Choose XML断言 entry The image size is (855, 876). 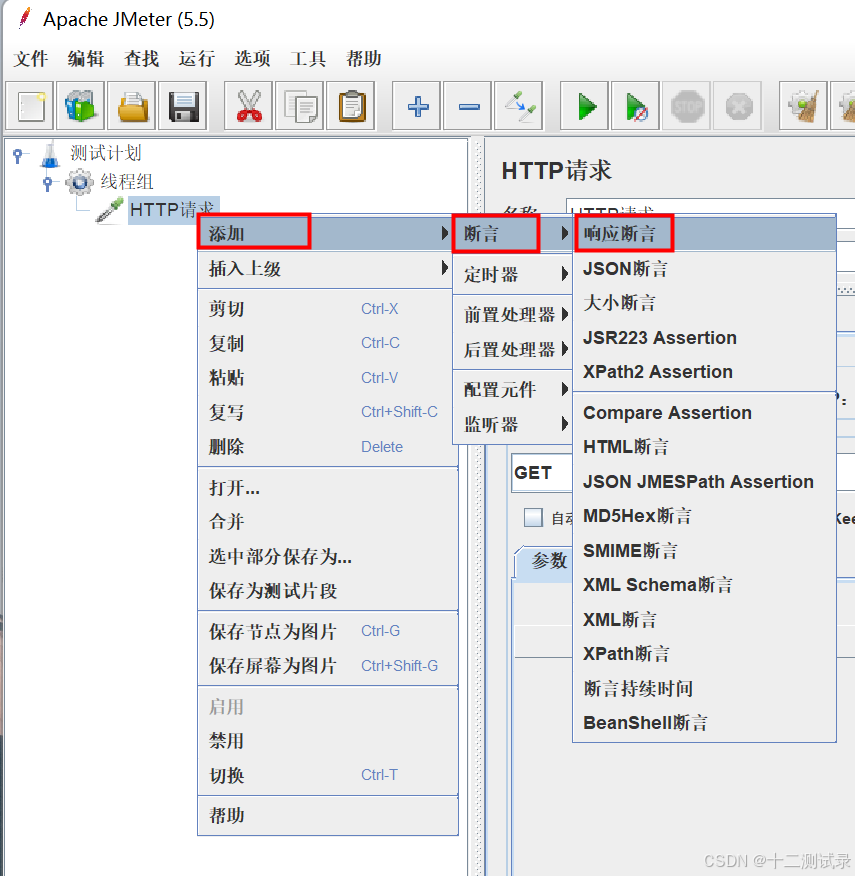point(704,619)
